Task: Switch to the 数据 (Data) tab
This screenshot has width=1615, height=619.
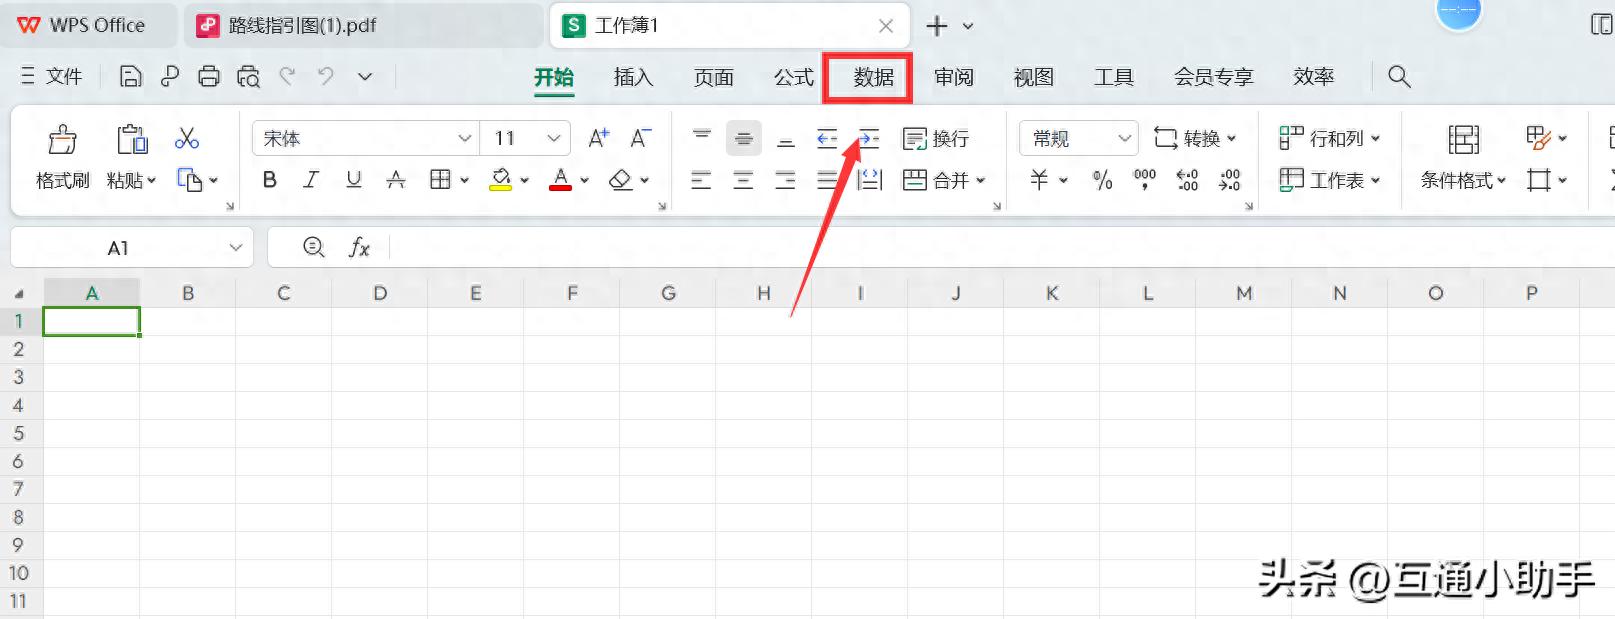Action: pos(873,77)
